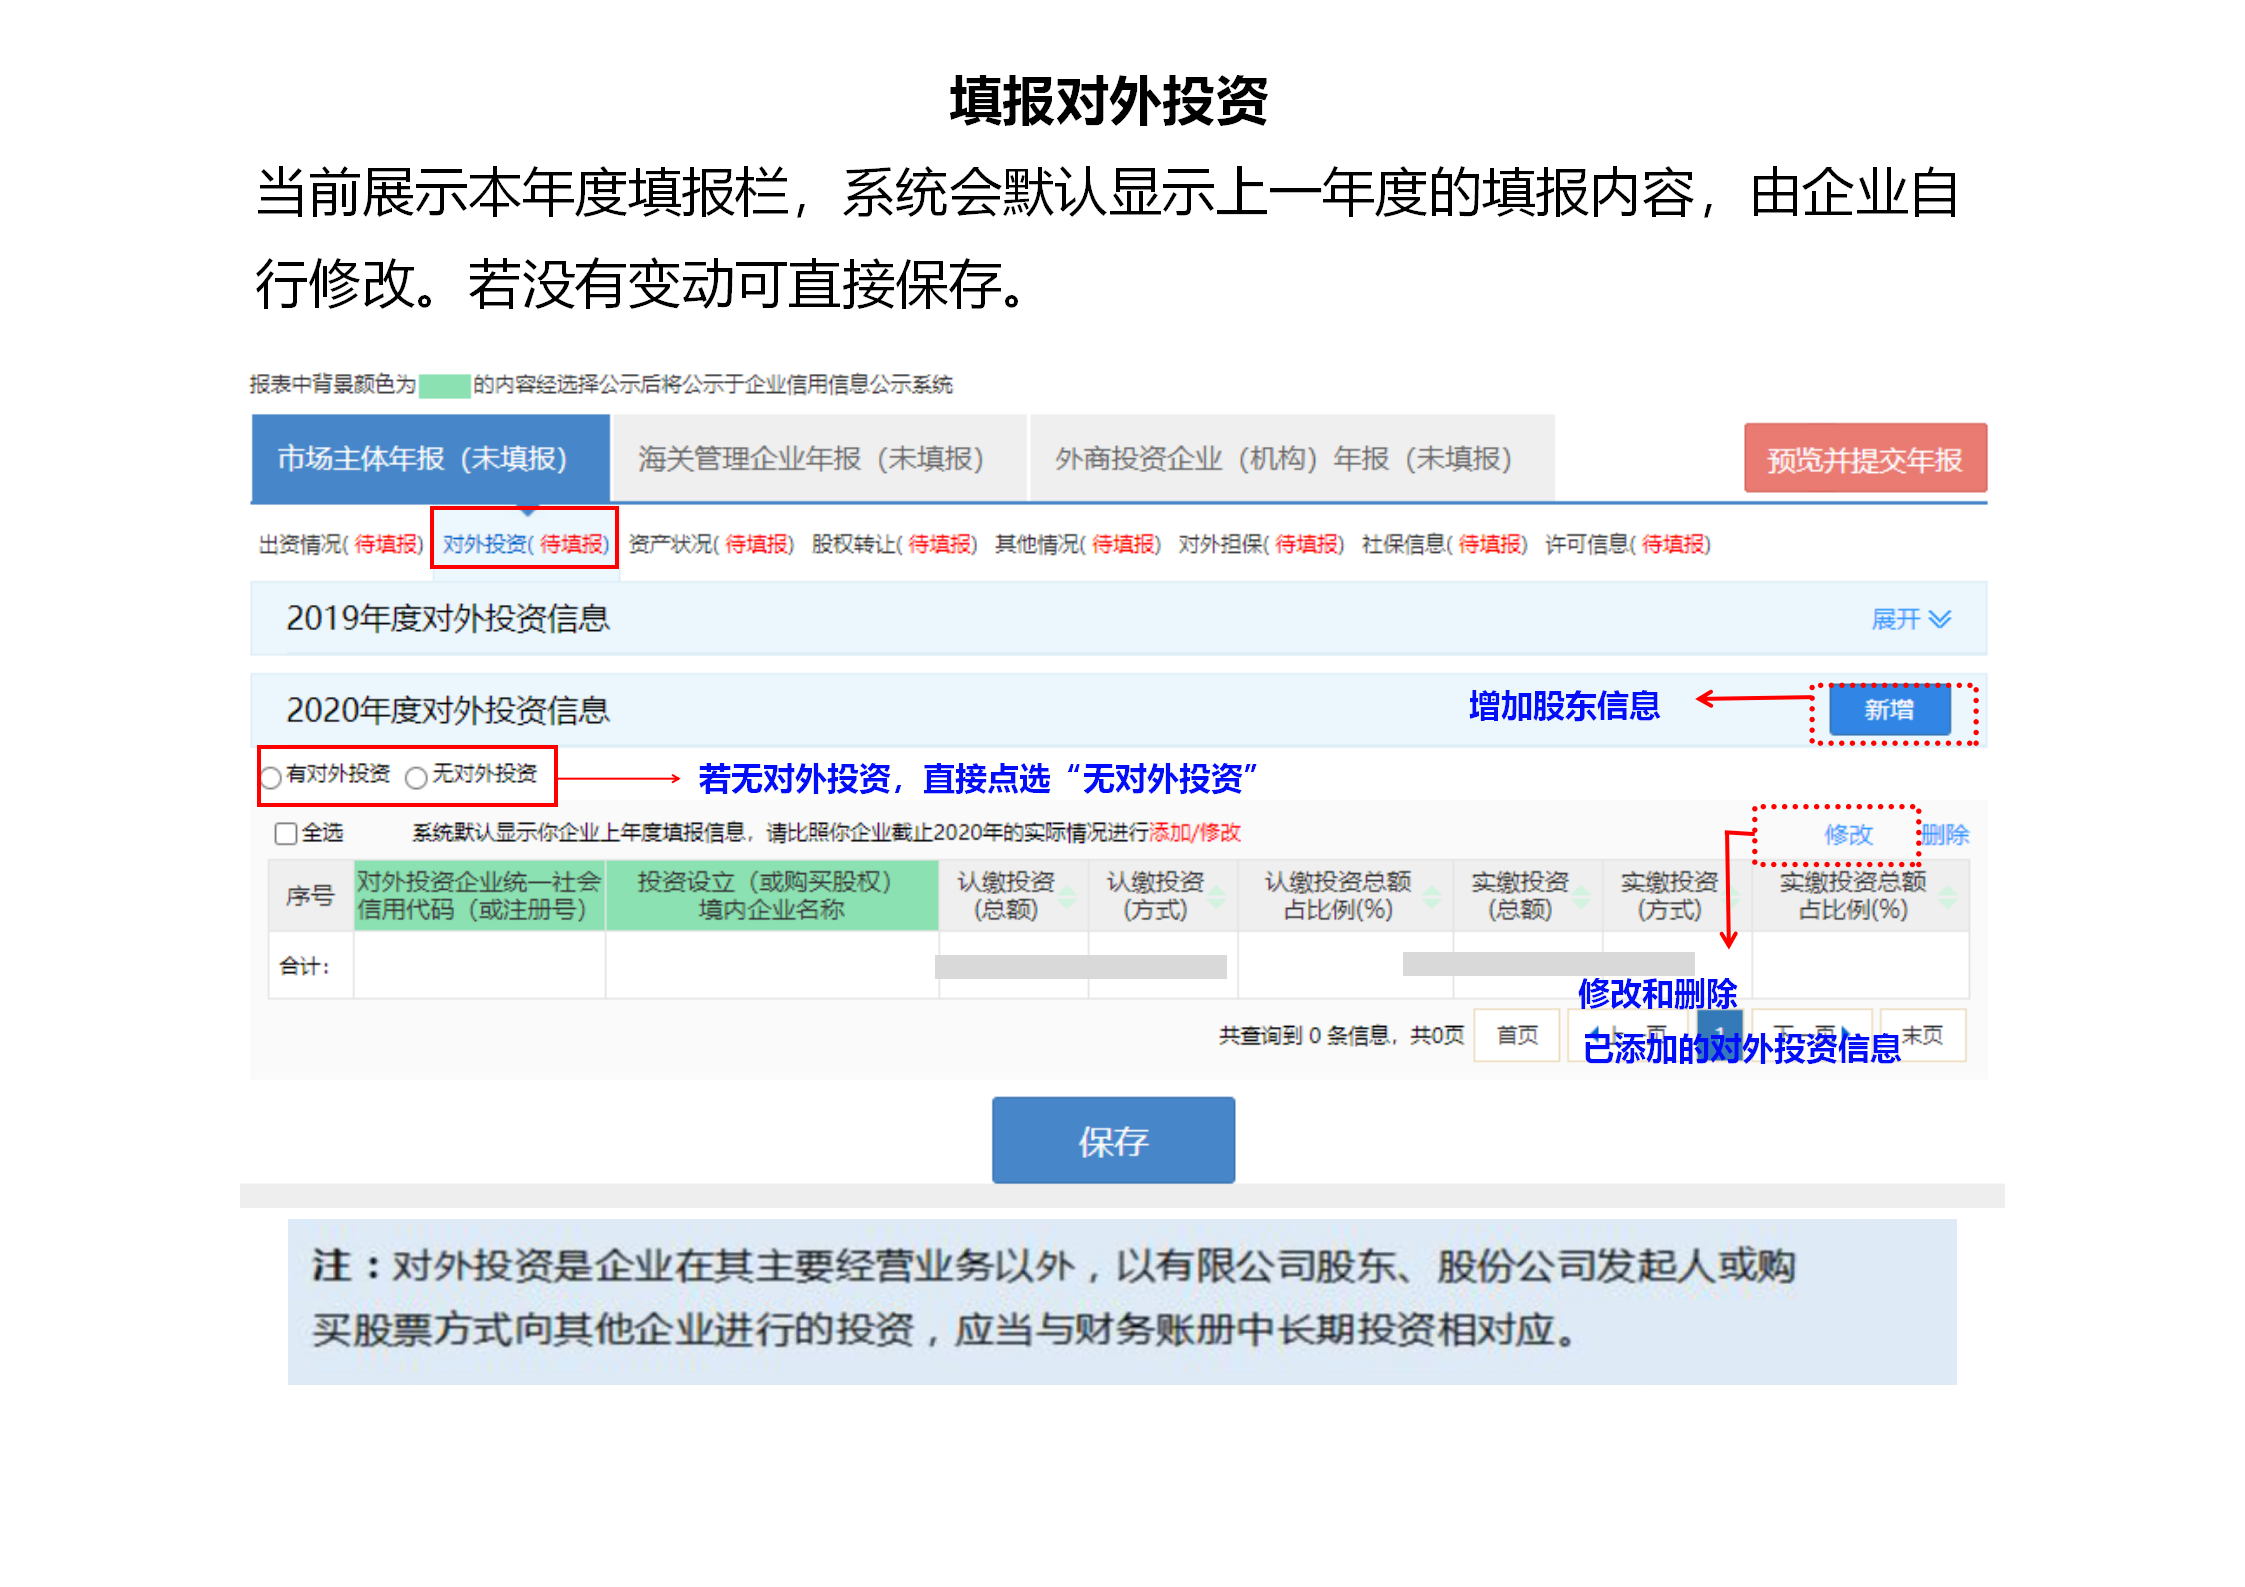Check the 全选 checkbox
This screenshot has height=1587, width=2245.
pos(284,833)
